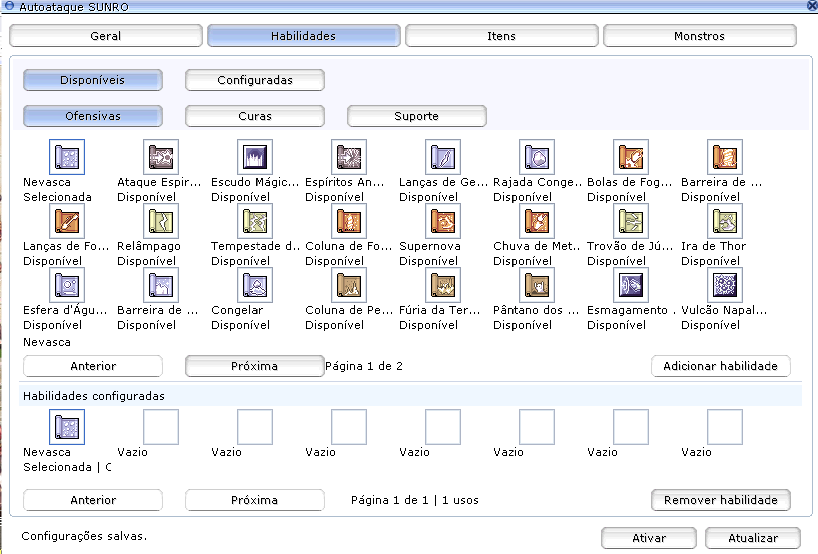Viewport: 818px width, 554px height.
Task: Select the Ataque Espir... skill icon
Action: coord(161,157)
